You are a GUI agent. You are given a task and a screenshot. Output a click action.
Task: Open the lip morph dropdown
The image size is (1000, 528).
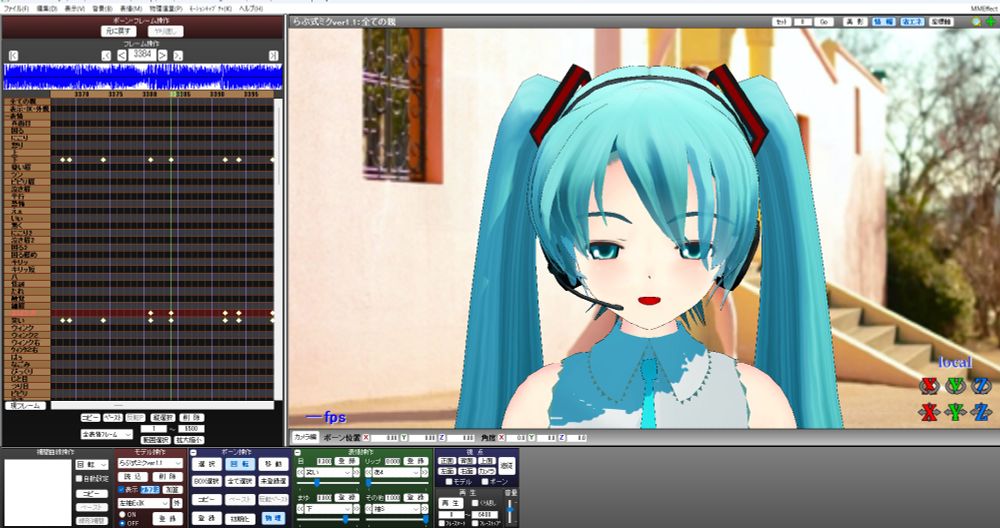(x=397, y=473)
